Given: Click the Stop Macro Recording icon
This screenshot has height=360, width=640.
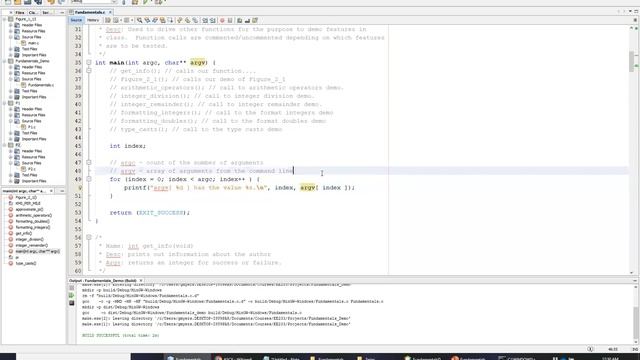Looking at the screenshot, I should pos(230,20).
